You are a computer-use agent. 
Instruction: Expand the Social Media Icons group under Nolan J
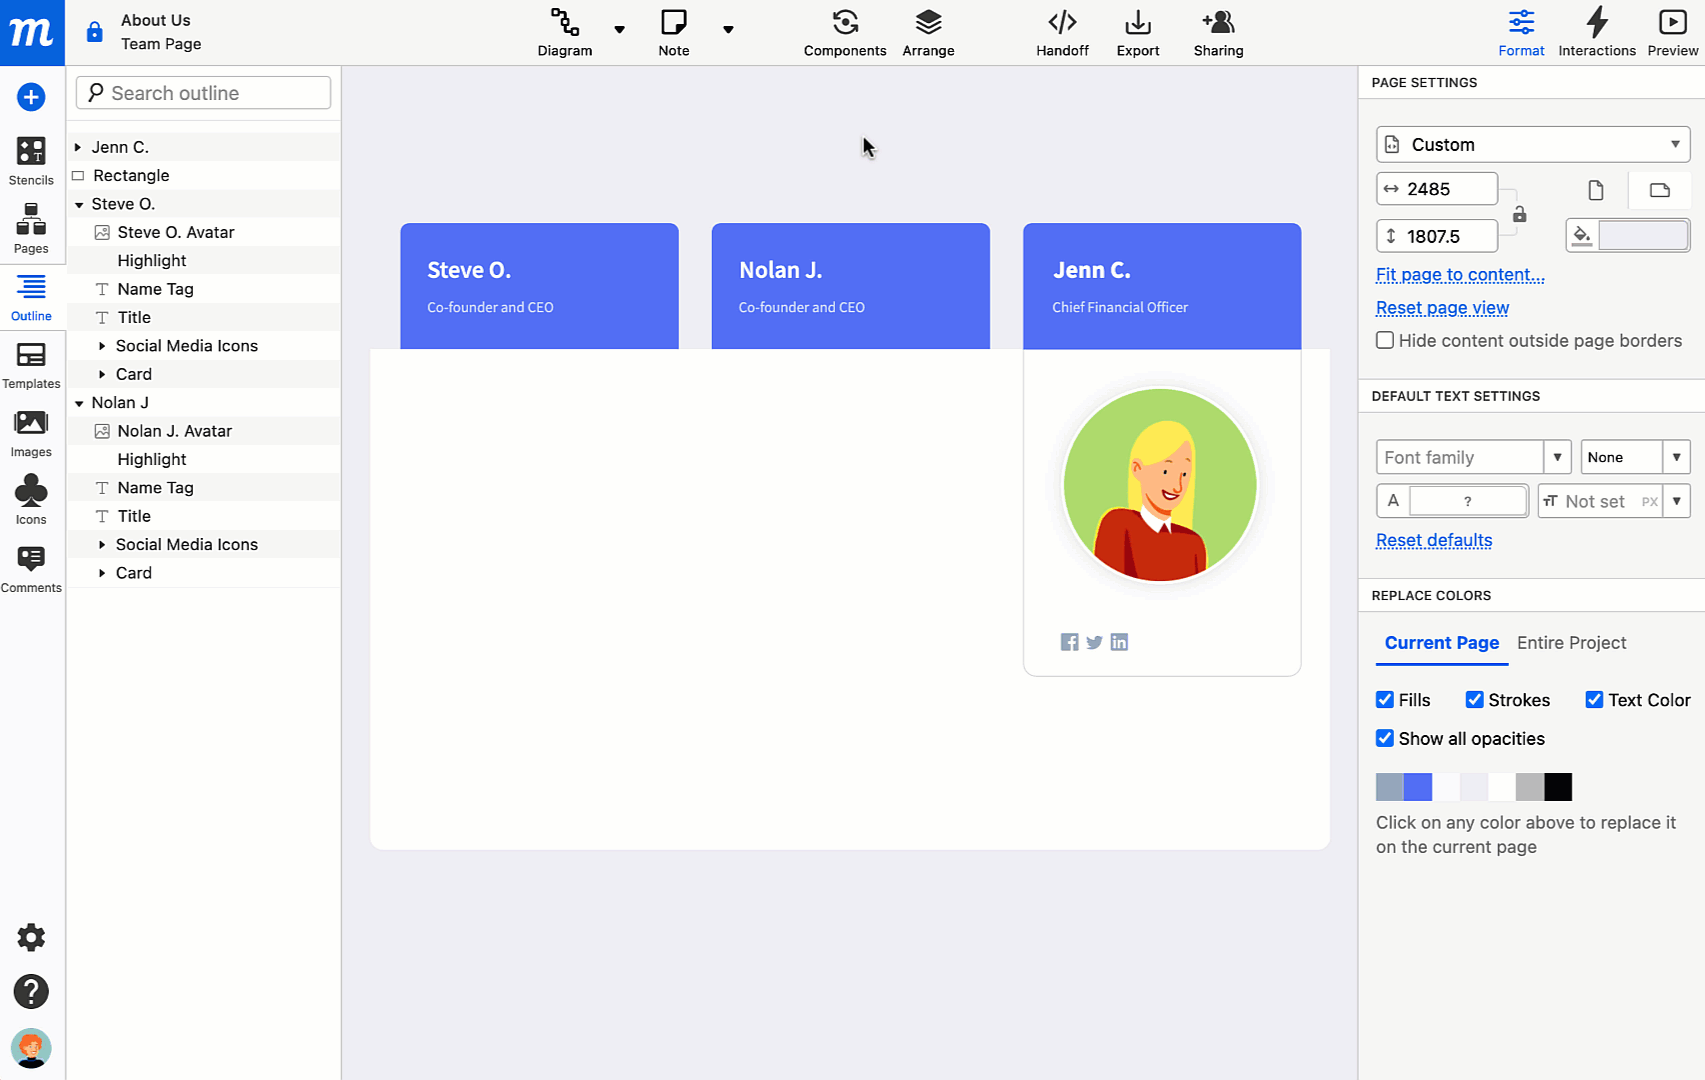coord(101,544)
